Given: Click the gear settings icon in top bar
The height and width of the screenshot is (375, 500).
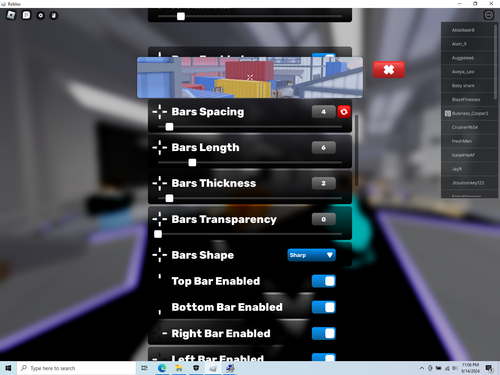Looking at the screenshot, I should [41, 15].
